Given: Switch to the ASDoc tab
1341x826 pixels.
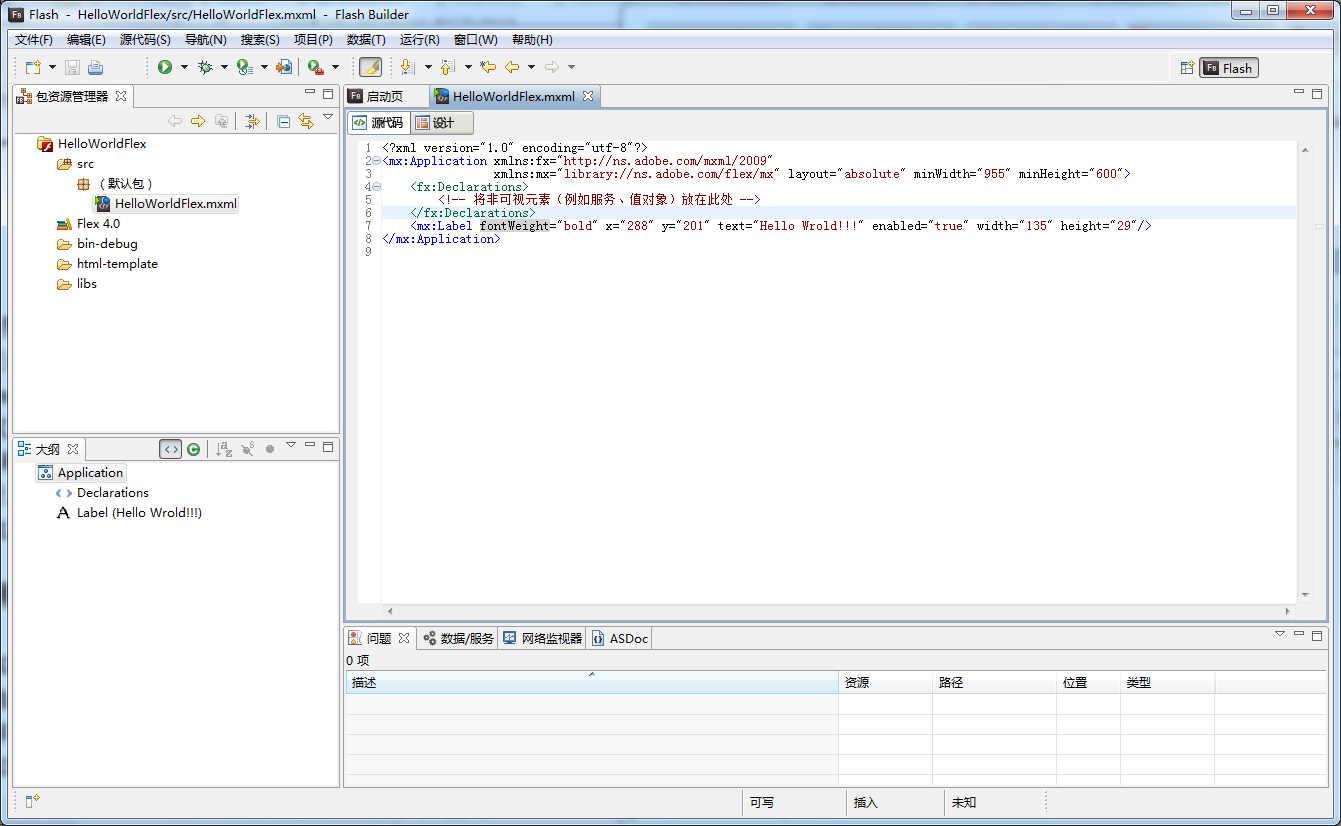Looking at the screenshot, I should pos(620,638).
